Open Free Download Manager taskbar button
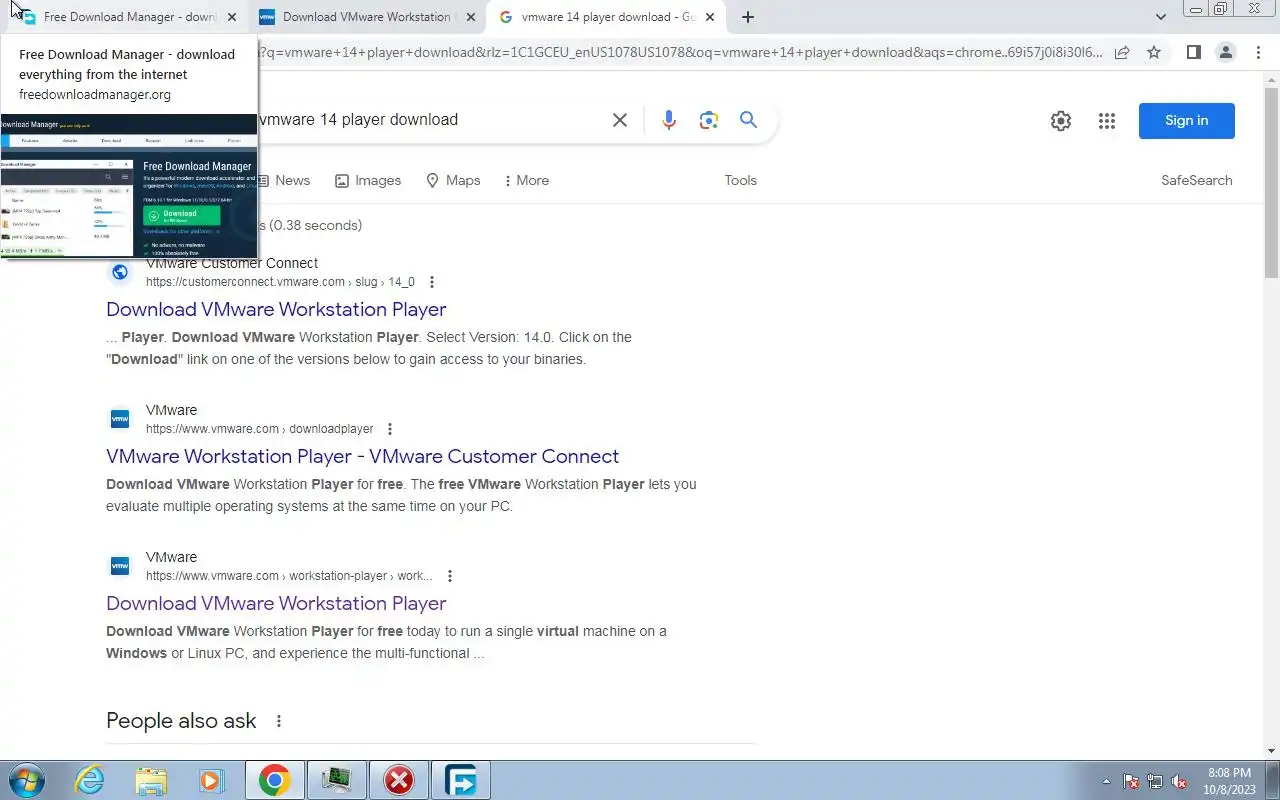The image size is (1280, 800). click(461, 780)
